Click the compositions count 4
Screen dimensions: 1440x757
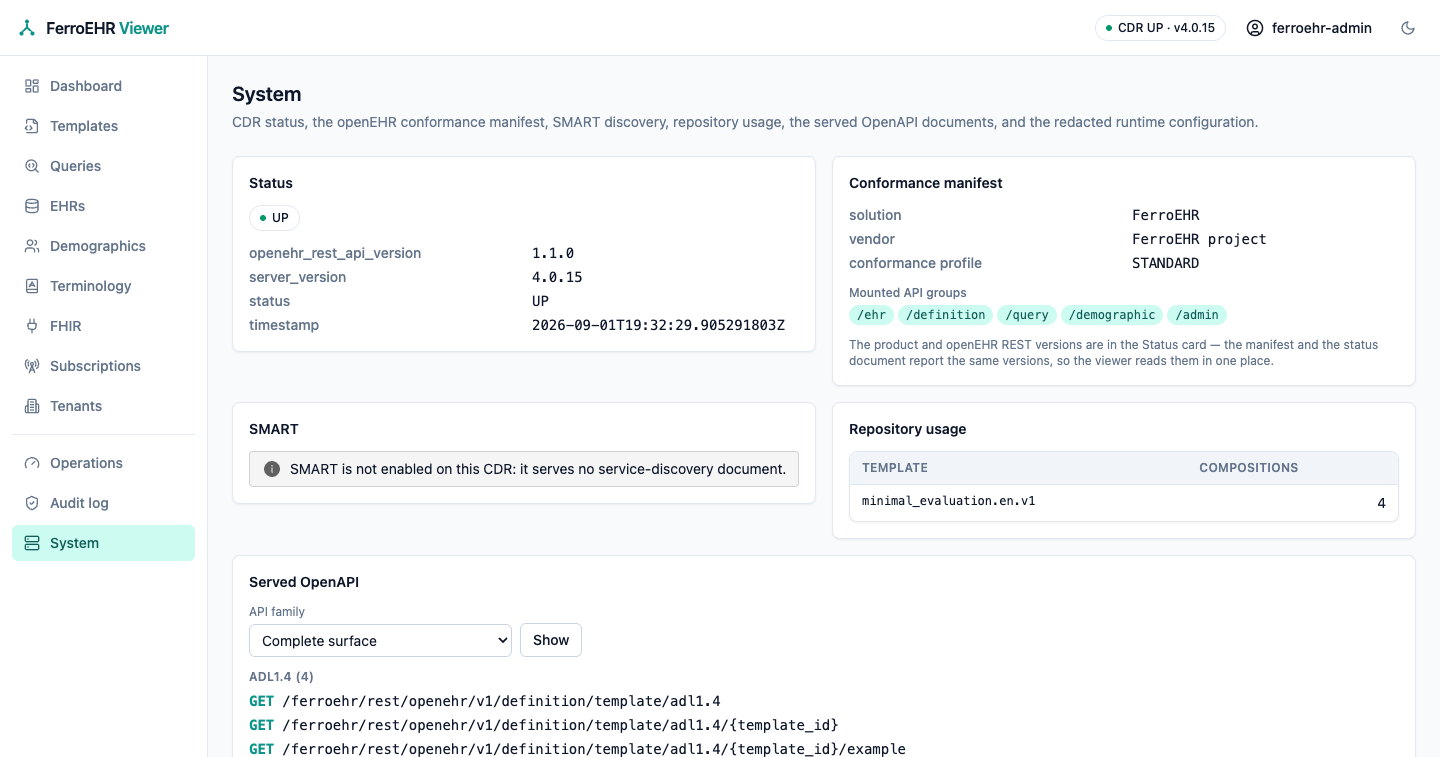[1381, 503]
